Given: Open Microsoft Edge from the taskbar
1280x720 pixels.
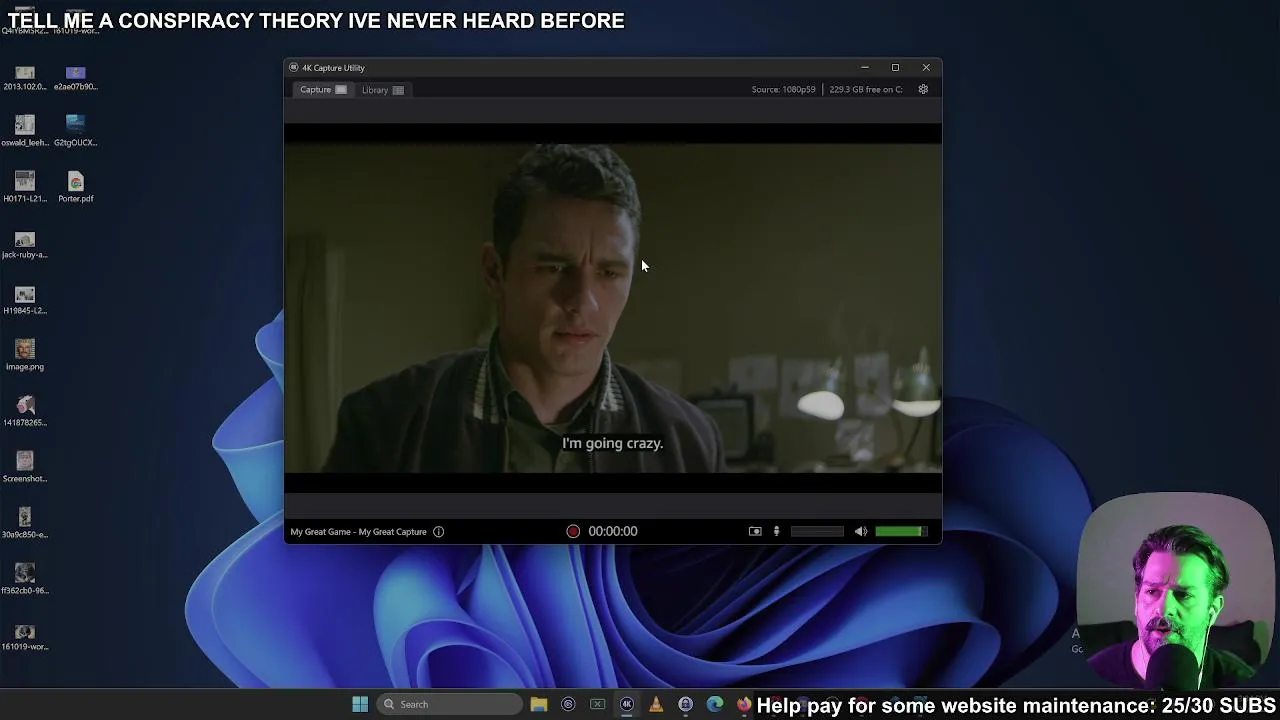Looking at the screenshot, I should click(715, 704).
